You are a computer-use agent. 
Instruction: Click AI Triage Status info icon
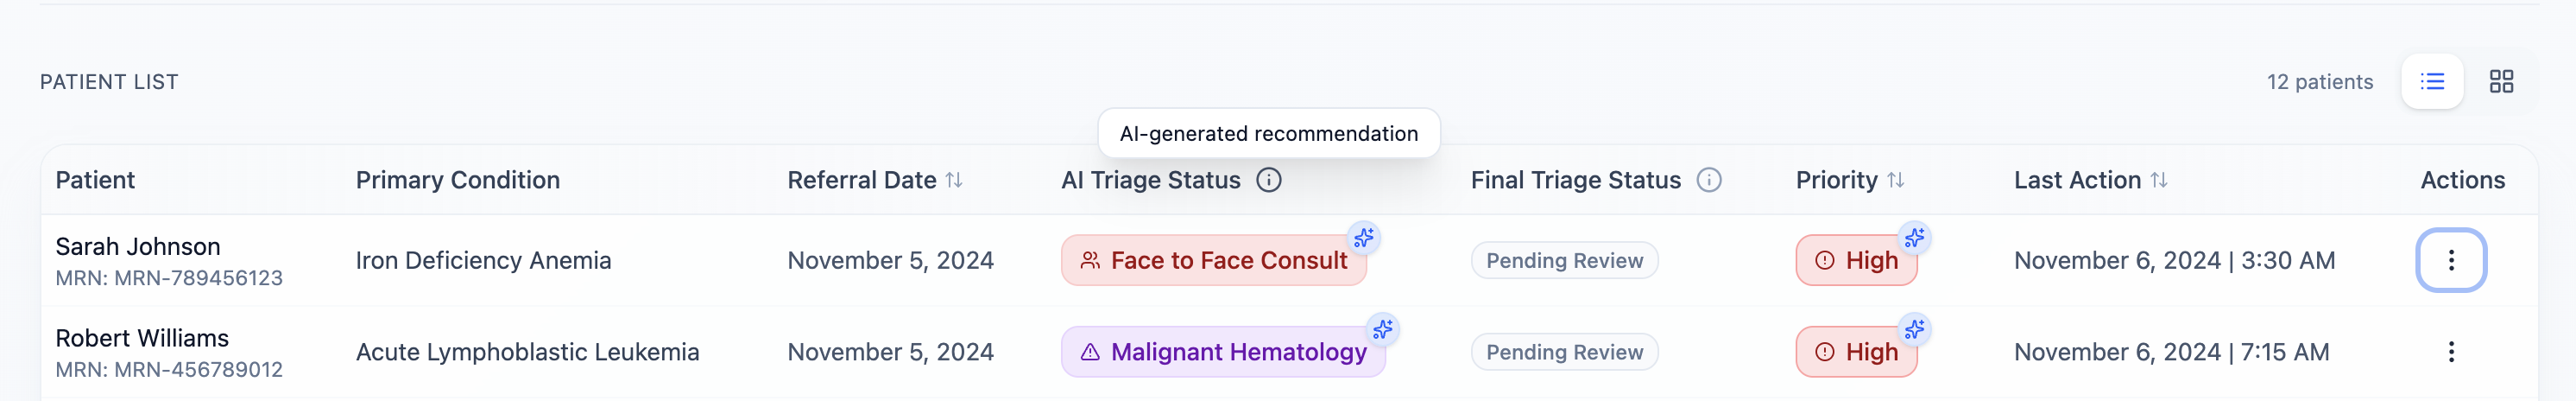[x=1268, y=180]
